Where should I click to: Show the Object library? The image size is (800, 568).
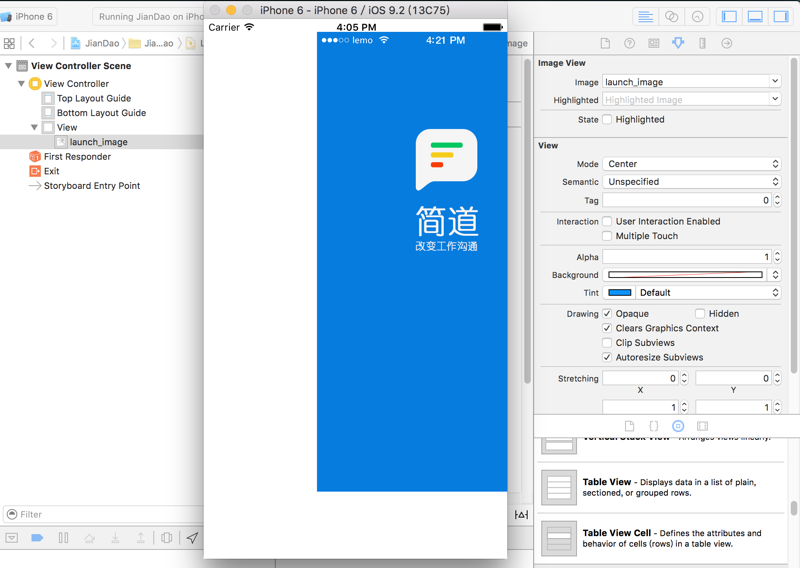678,426
